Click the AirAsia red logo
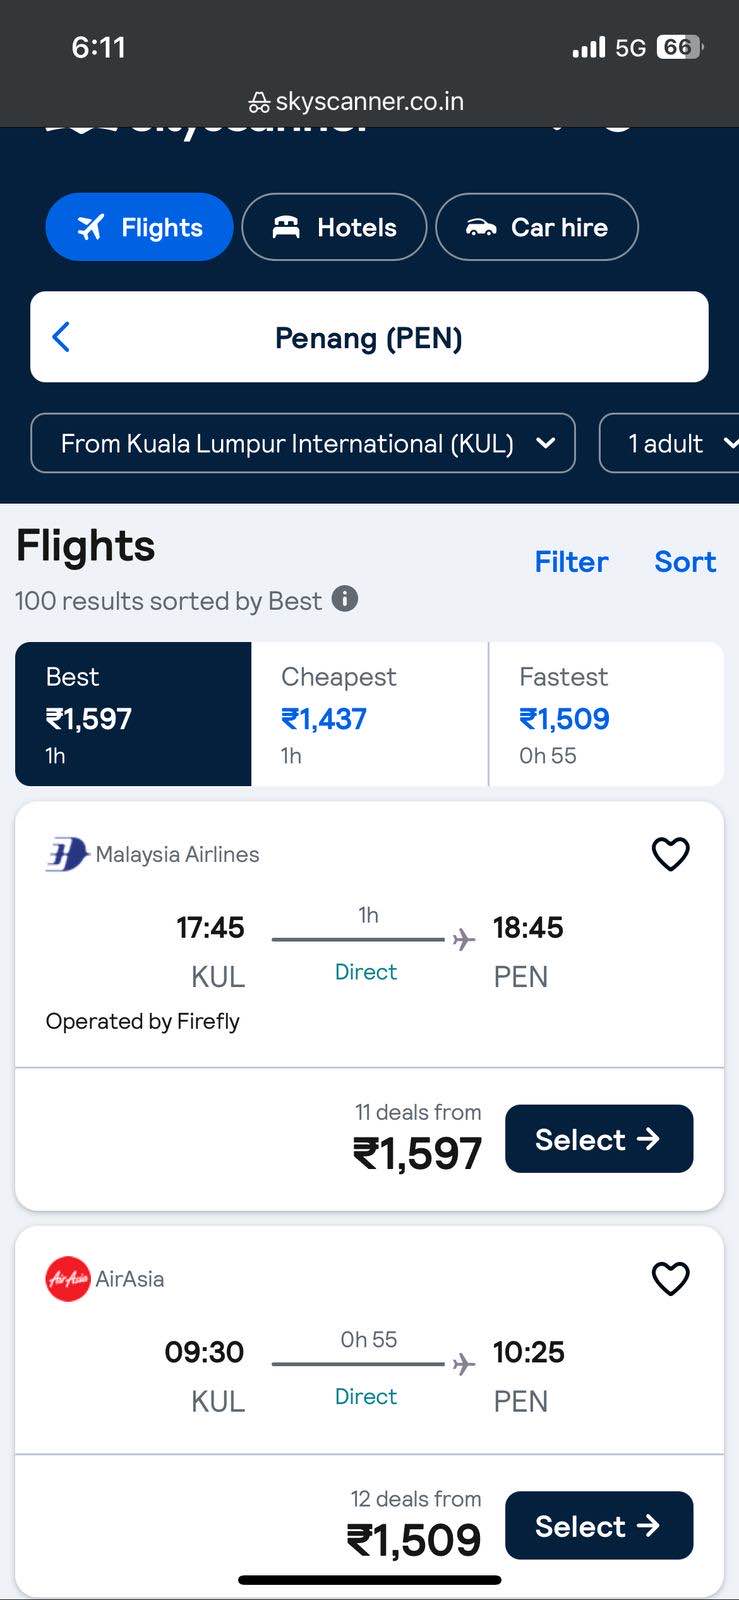Viewport: 739px width, 1600px height. click(x=68, y=1279)
